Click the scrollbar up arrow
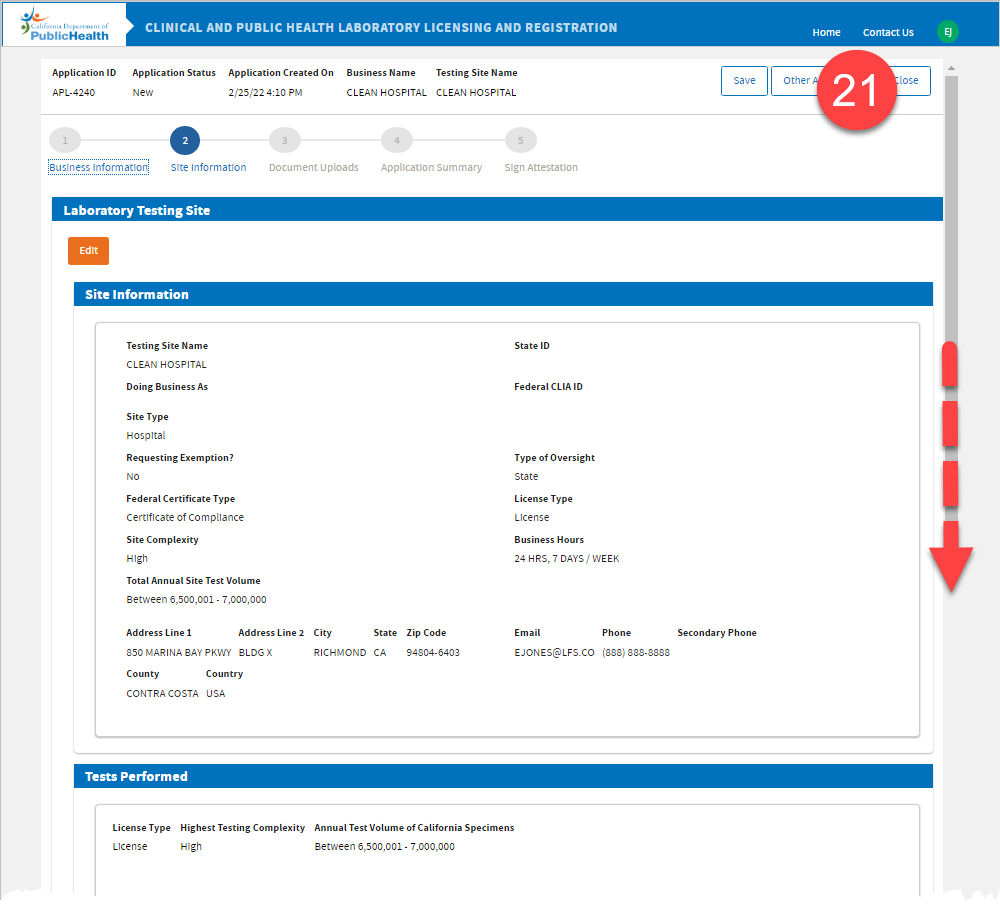The height and width of the screenshot is (904, 1000). 951,68
